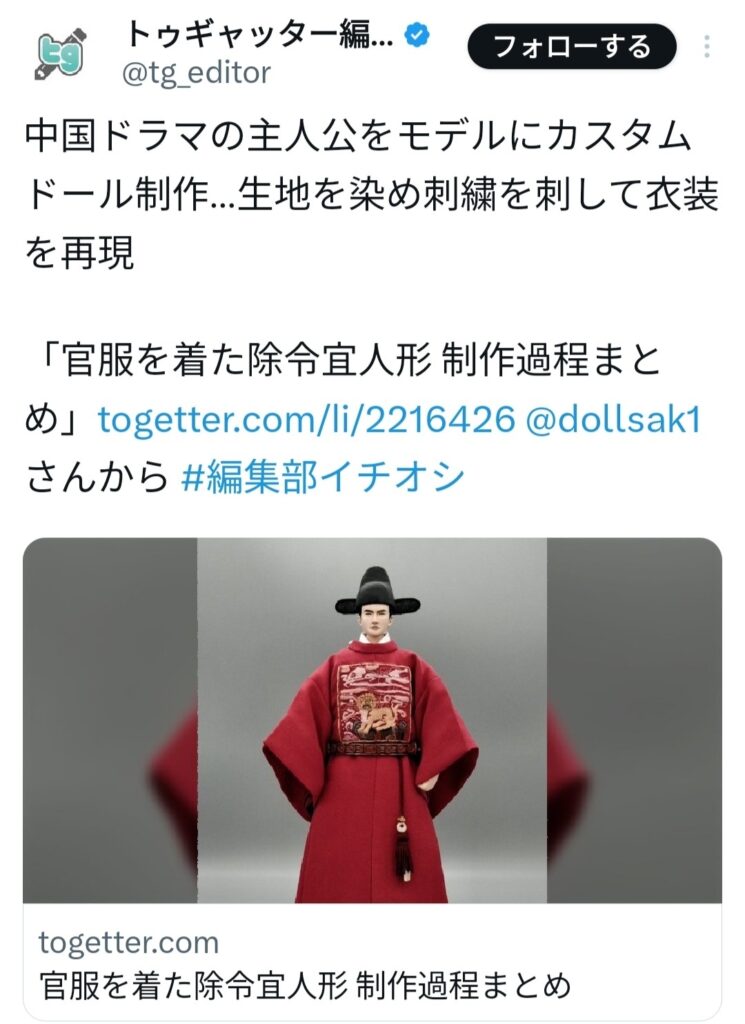The height and width of the screenshot is (1024, 745).
Task: Click the さんから text before hashtag
Action: [x=97, y=477]
